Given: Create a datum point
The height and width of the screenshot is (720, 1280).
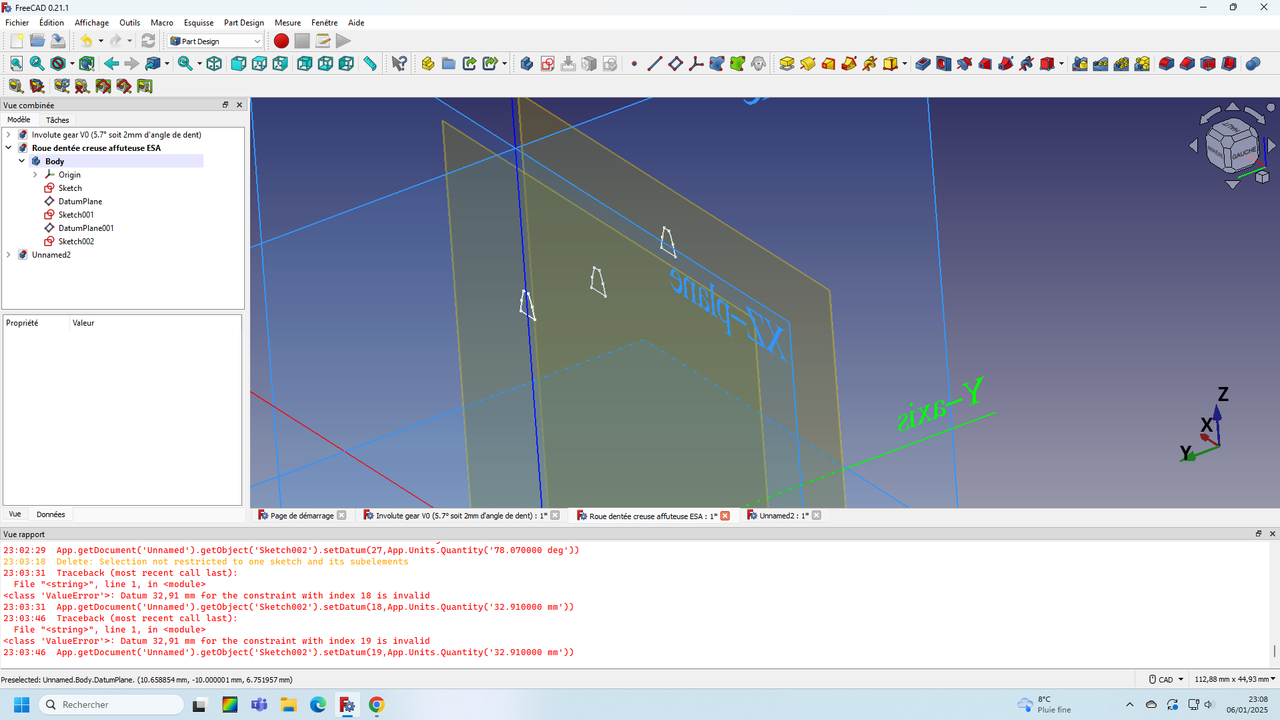Looking at the screenshot, I should 634,63.
